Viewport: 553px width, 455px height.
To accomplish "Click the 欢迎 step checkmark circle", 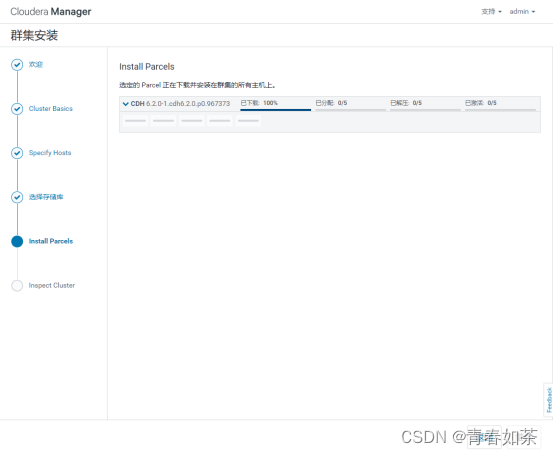I will tap(17, 65).
